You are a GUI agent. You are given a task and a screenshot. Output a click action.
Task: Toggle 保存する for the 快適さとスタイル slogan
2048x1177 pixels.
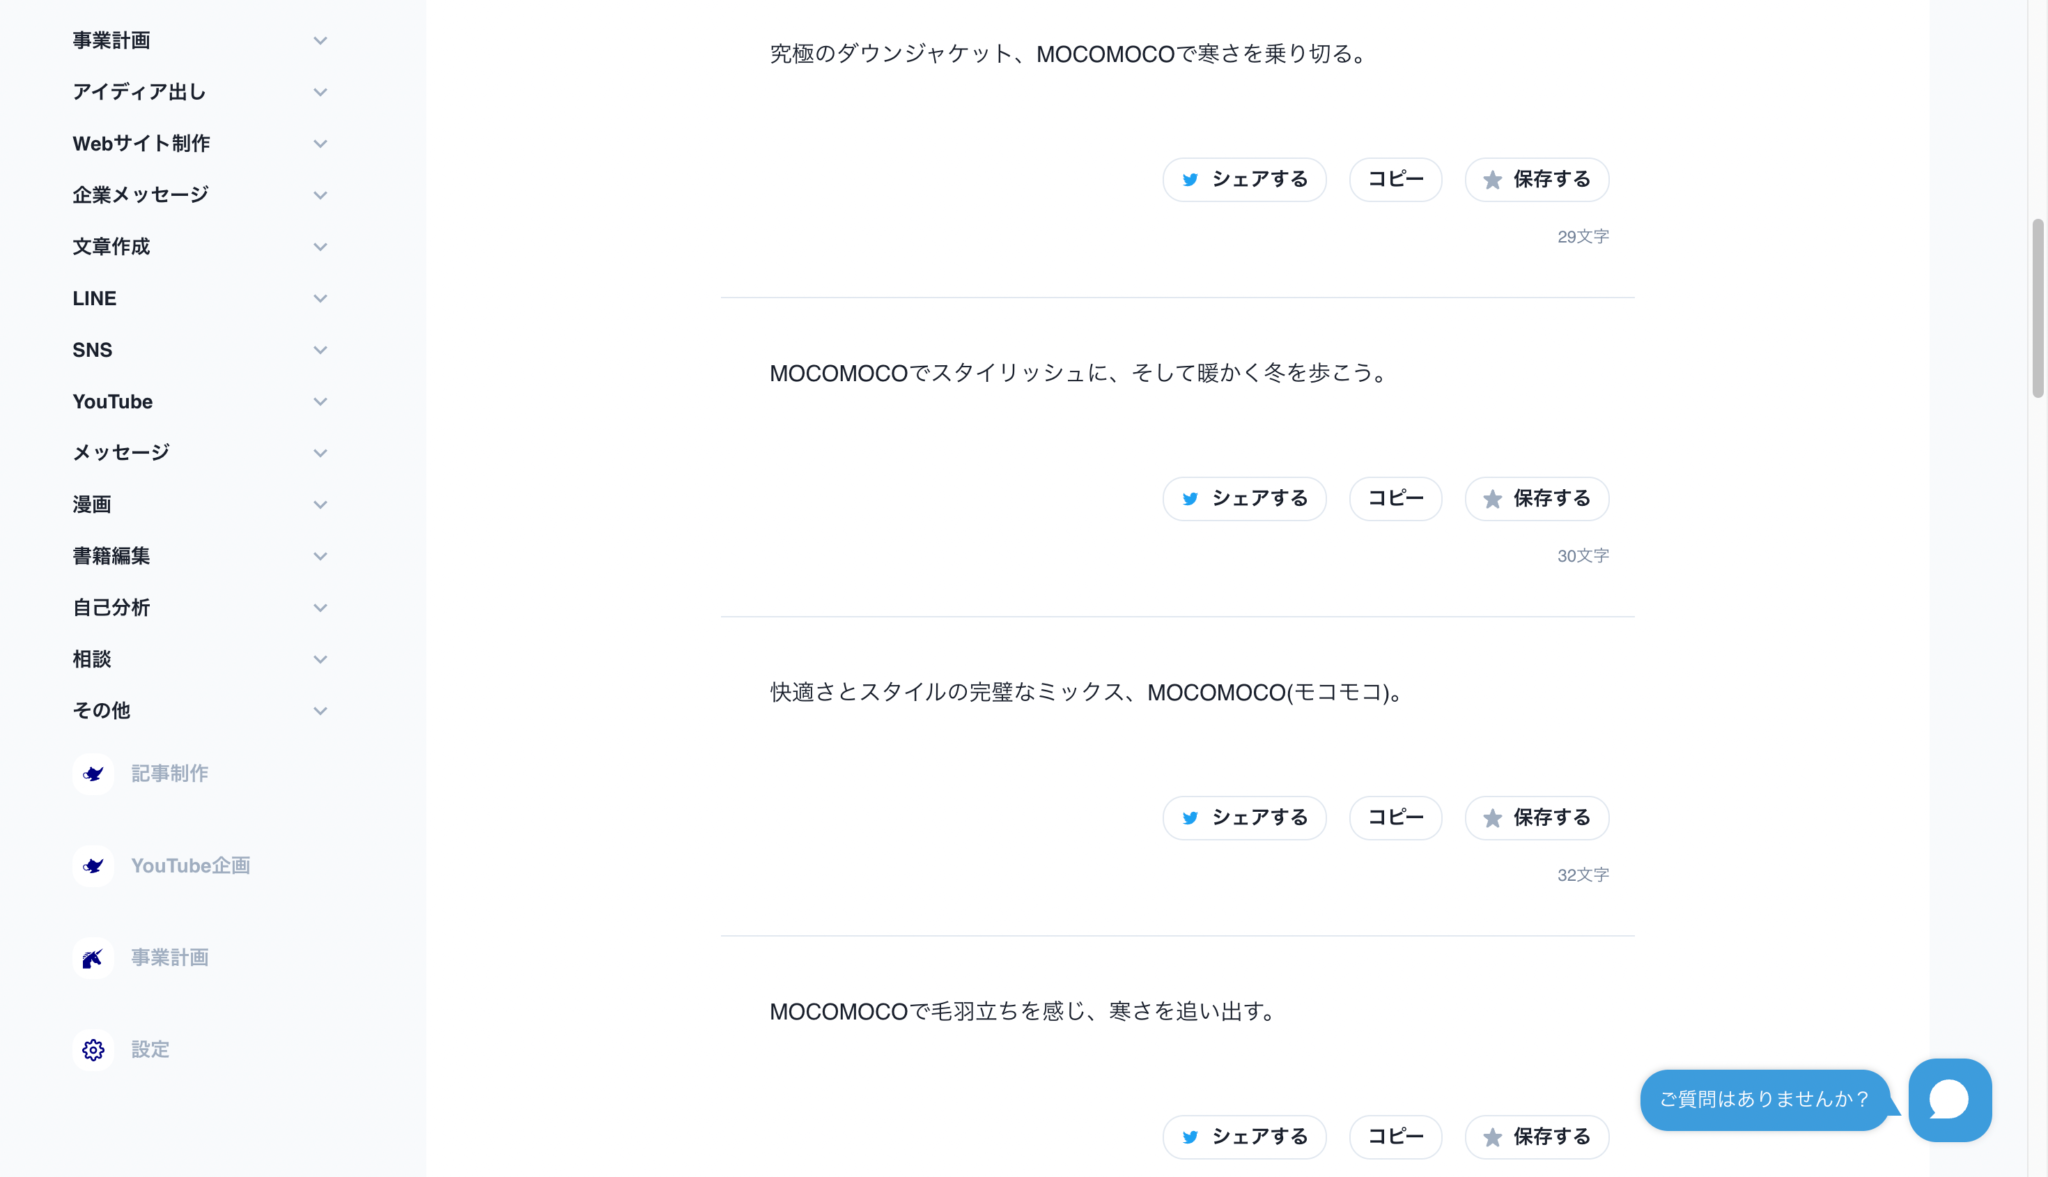(x=1536, y=818)
